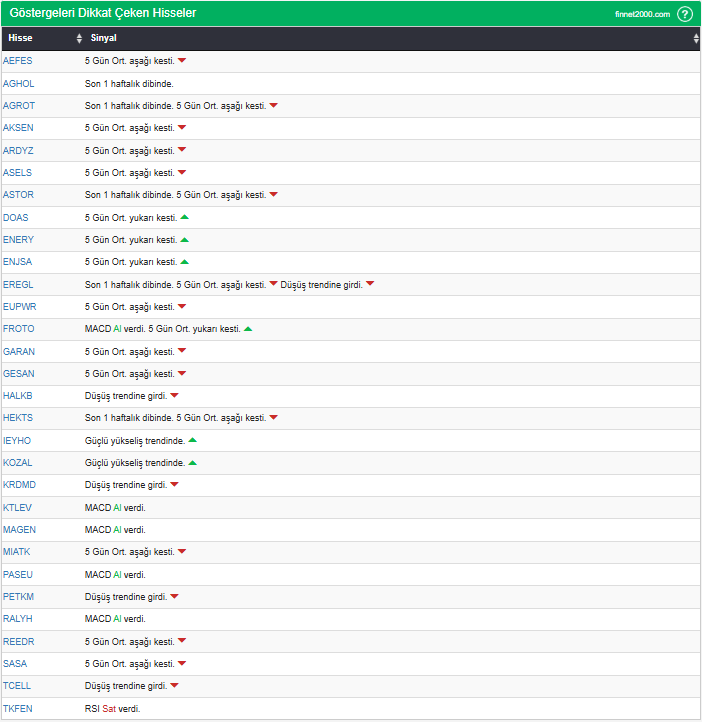
Task: Open DOAS stock link
Action: tap(16, 217)
